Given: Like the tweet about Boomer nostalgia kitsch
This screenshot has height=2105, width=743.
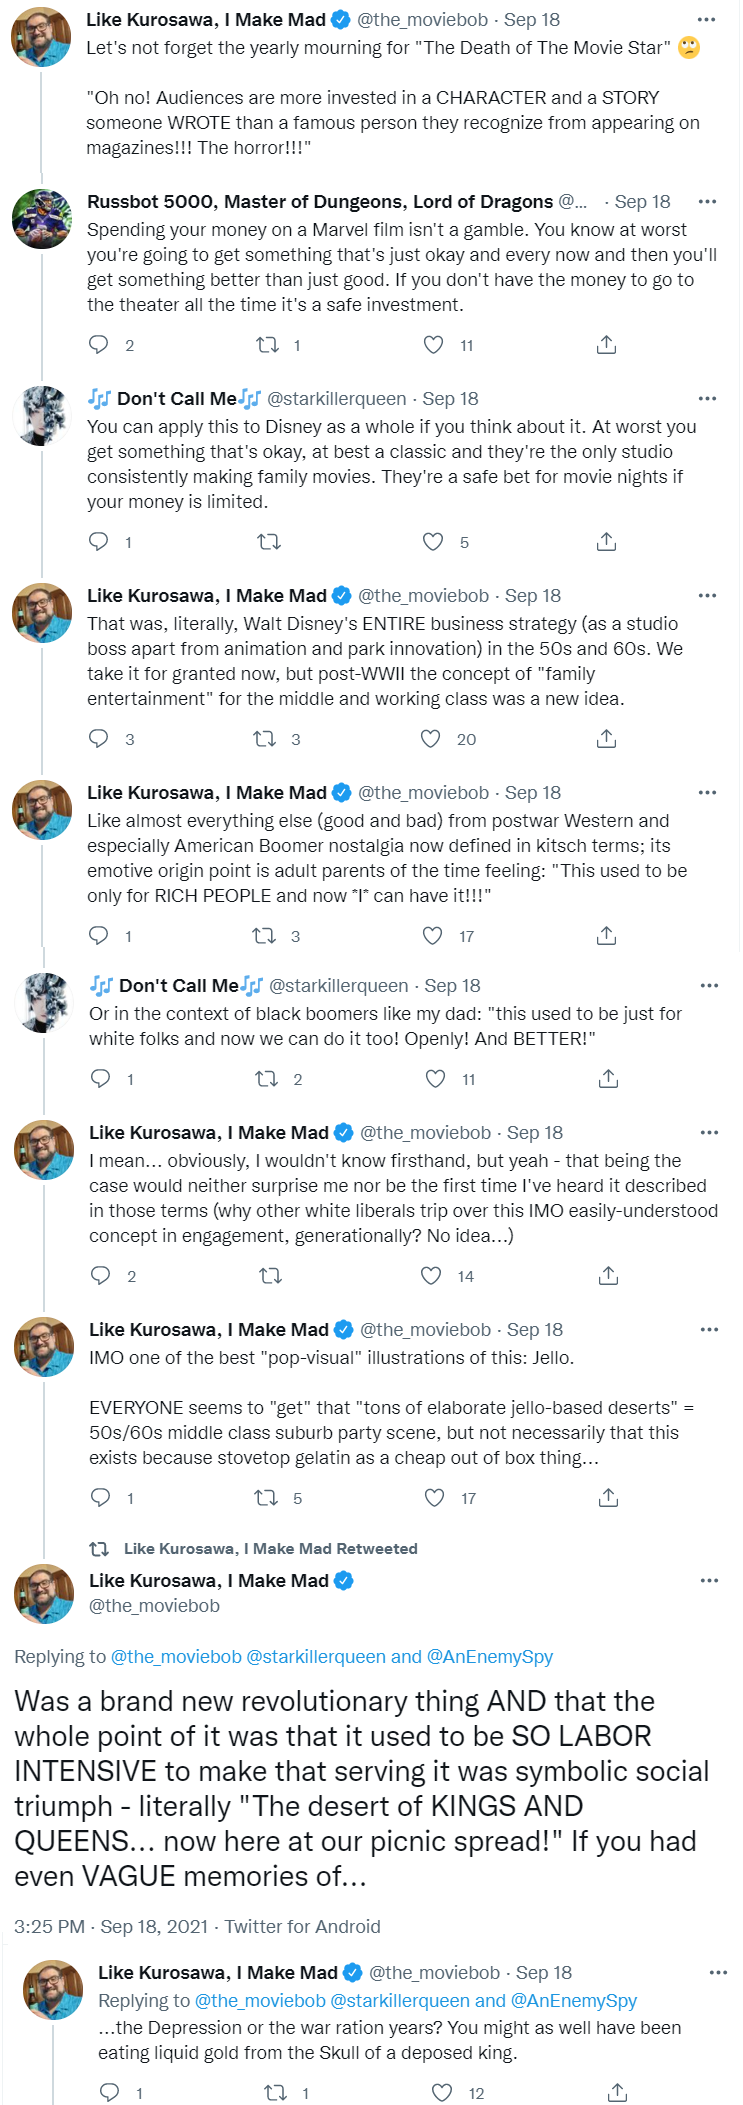Looking at the screenshot, I should click(x=433, y=936).
